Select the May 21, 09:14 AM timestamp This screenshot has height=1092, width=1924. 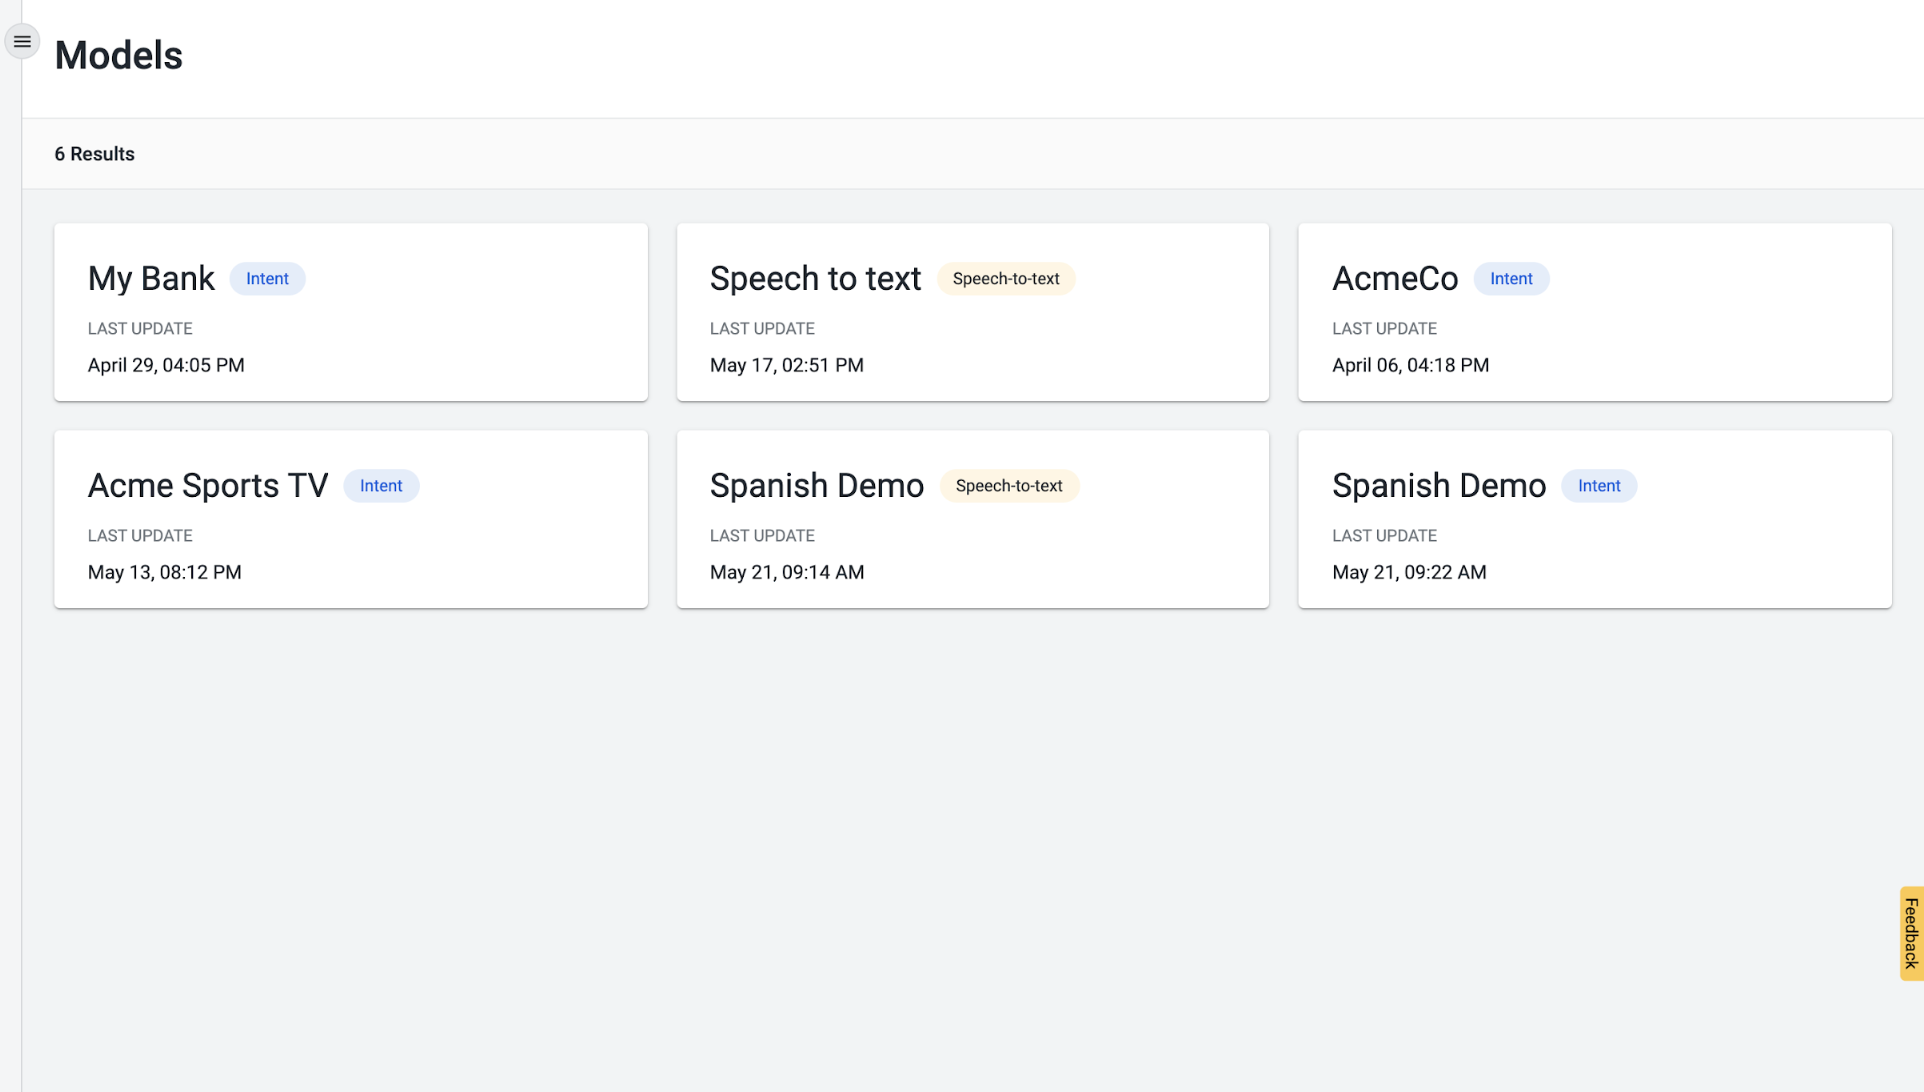click(x=787, y=572)
